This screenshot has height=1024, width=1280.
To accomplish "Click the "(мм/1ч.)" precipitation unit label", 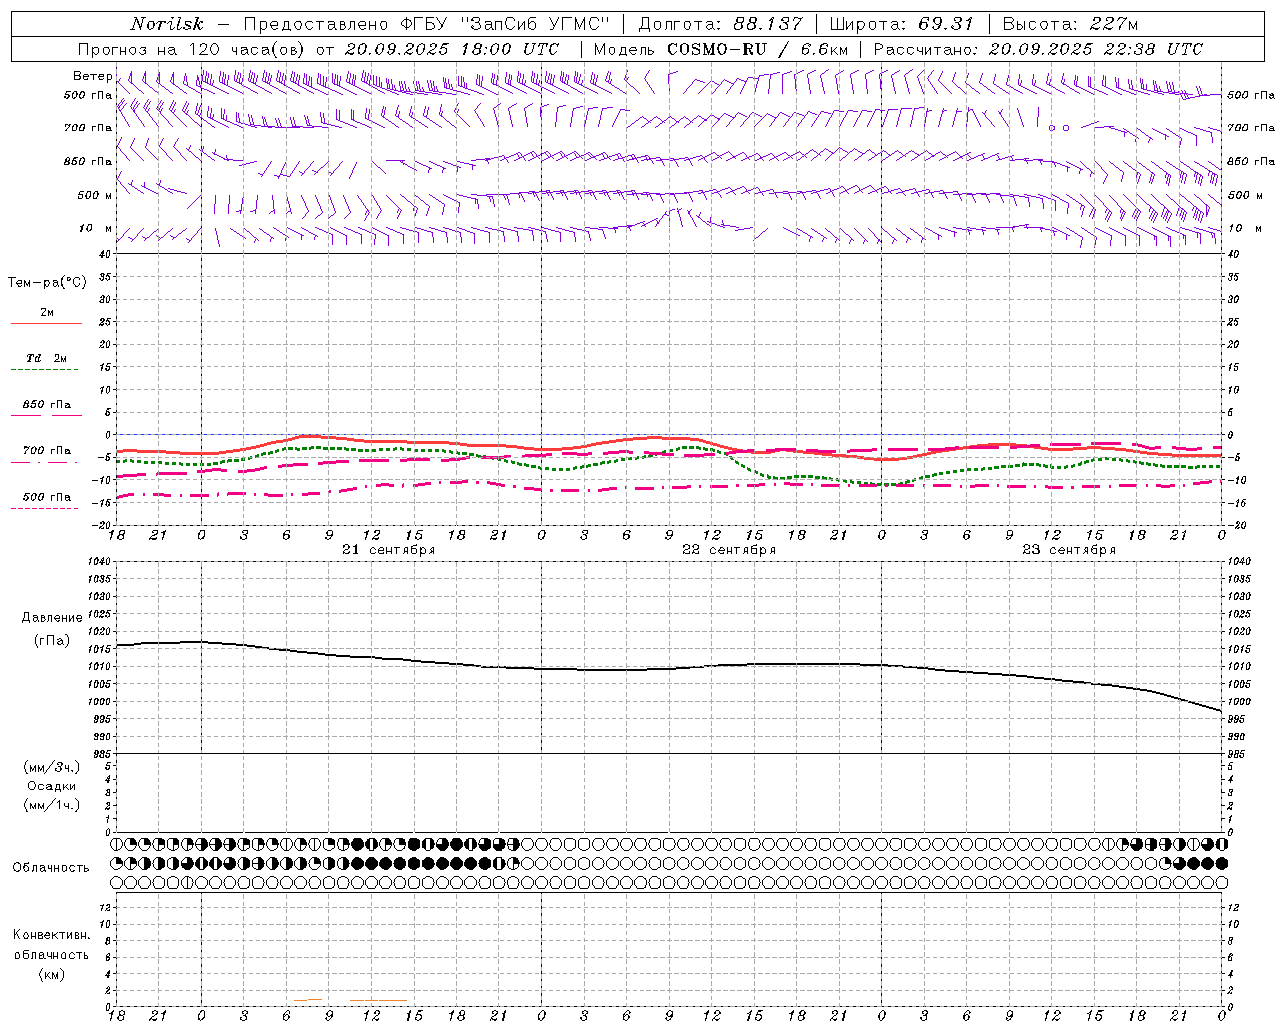I will coord(52,805).
